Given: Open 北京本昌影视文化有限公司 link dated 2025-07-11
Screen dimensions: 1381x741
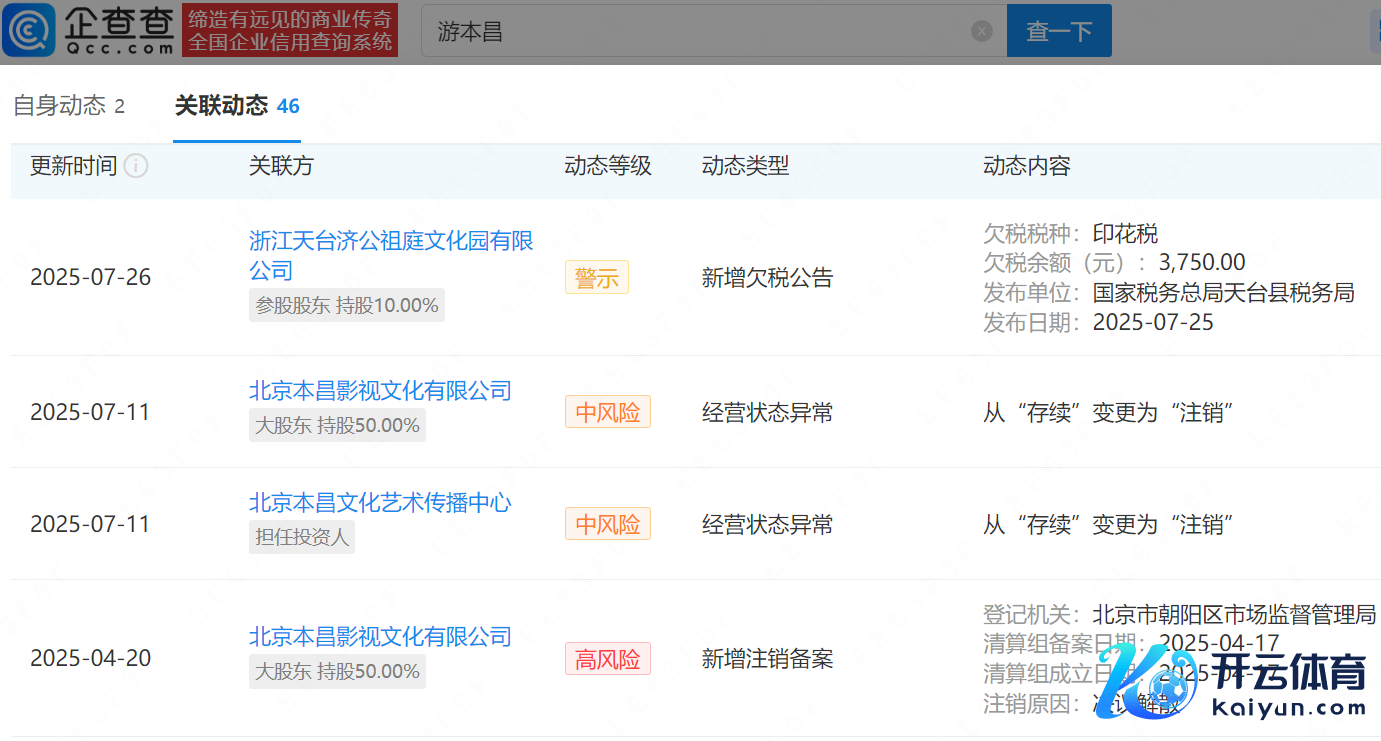Looking at the screenshot, I should coord(380,390).
